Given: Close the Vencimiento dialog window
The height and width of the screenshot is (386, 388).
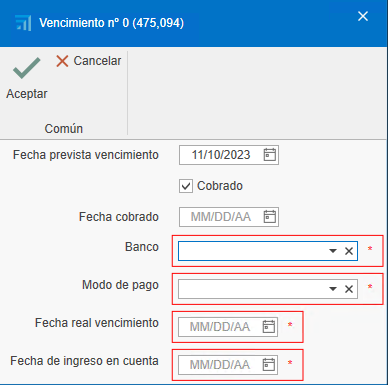Looking at the screenshot, I should [363, 16].
